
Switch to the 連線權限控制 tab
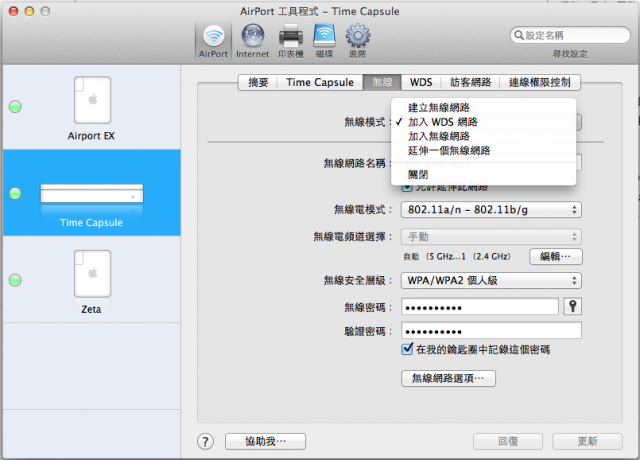tap(540, 82)
